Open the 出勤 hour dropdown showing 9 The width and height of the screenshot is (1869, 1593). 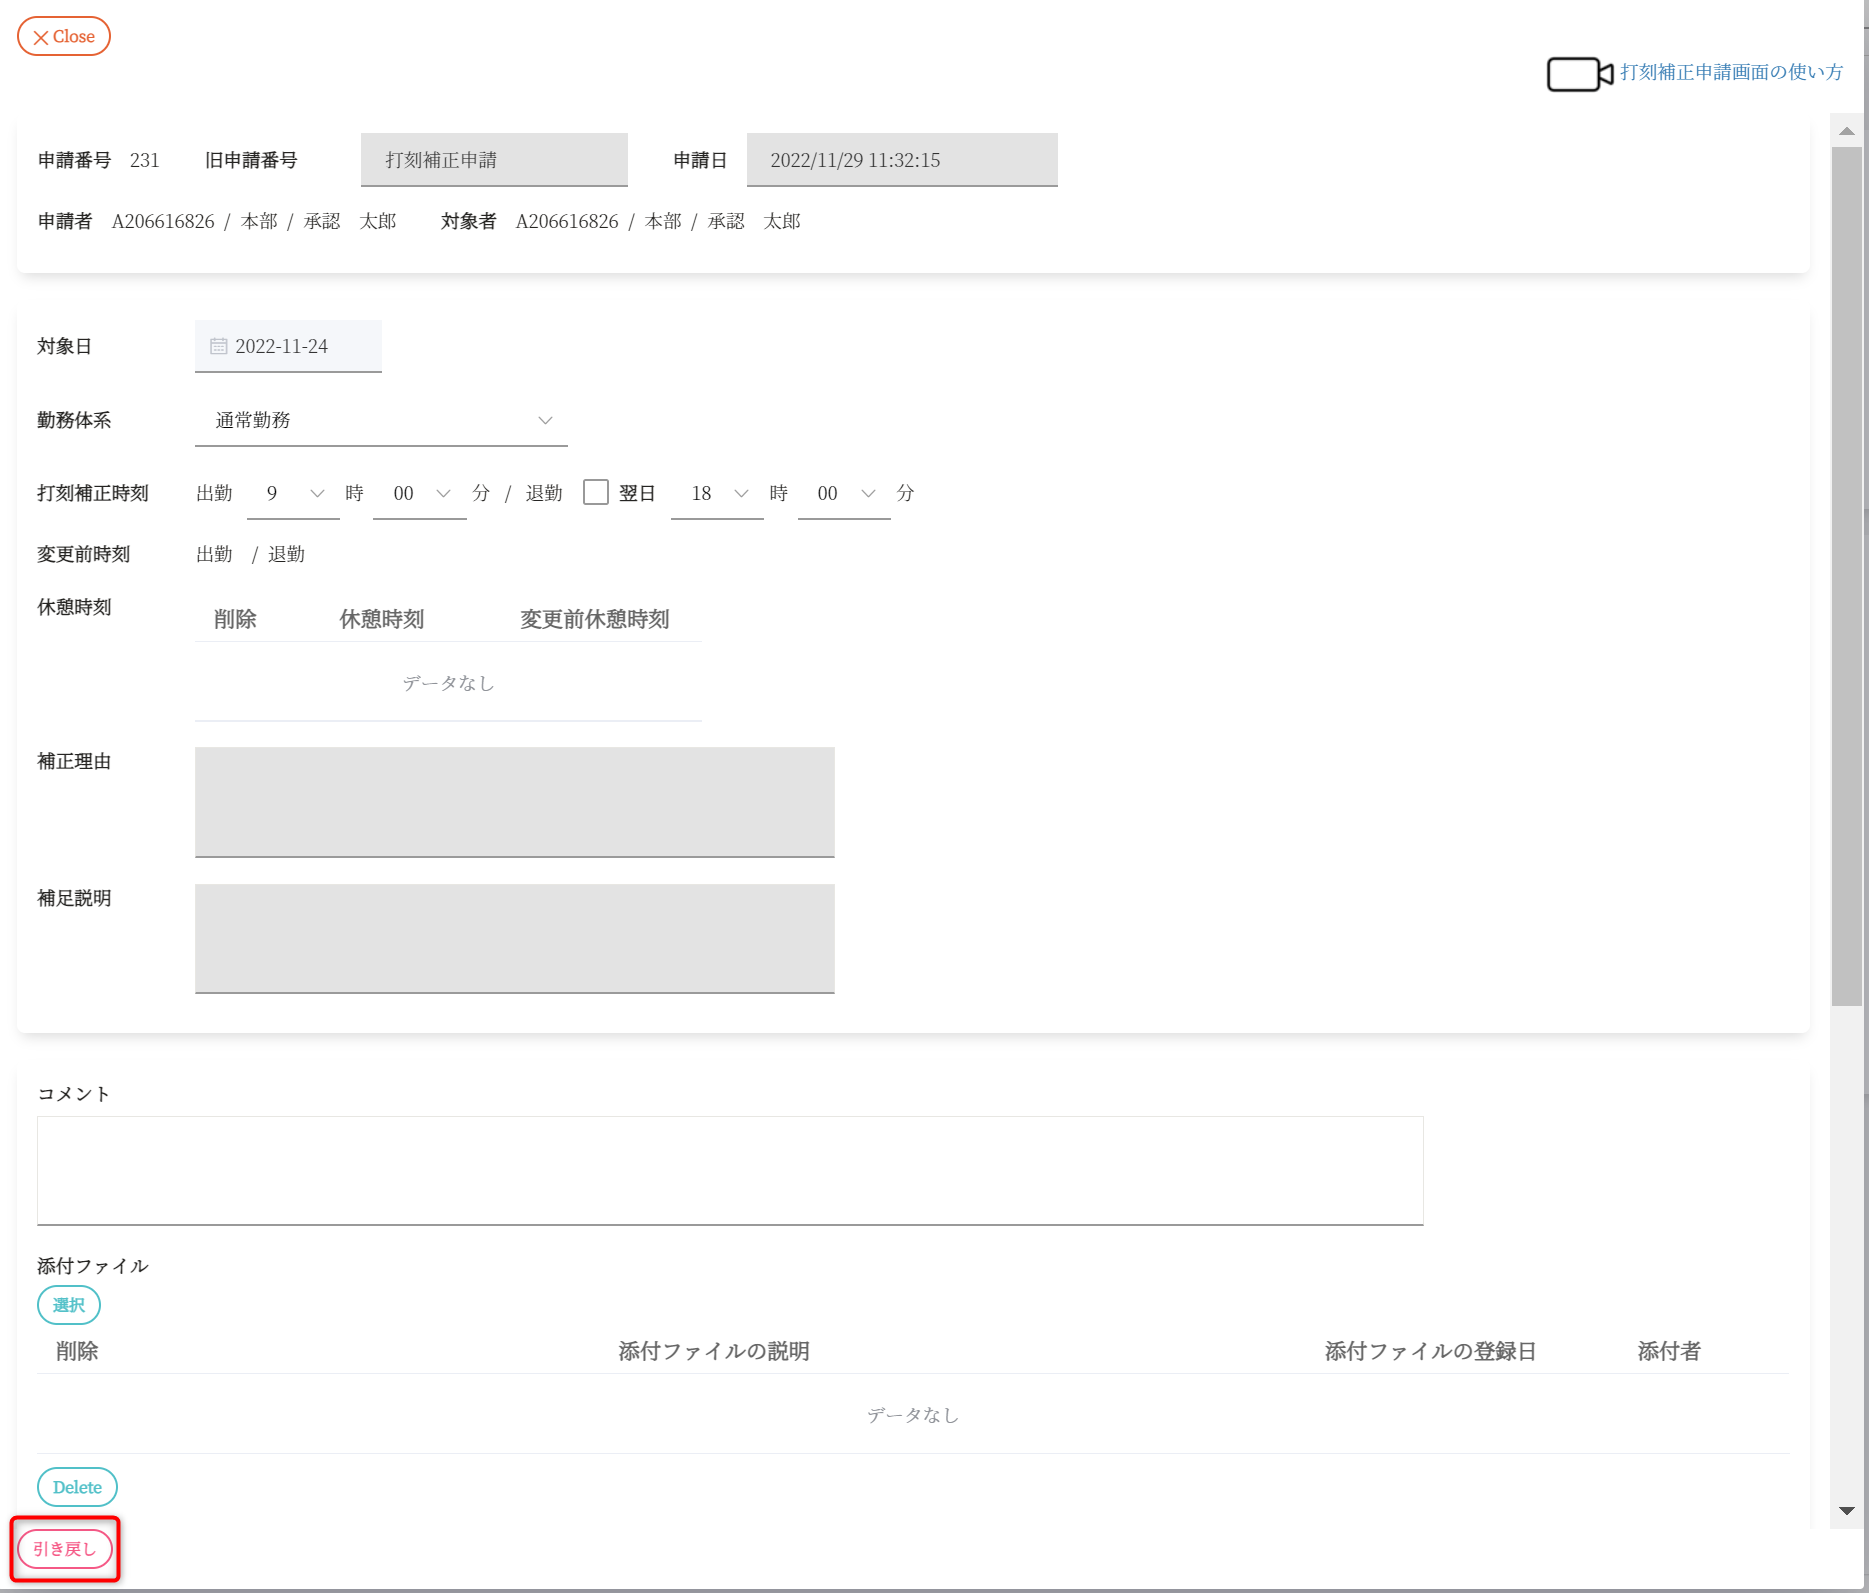pos(293,494)
